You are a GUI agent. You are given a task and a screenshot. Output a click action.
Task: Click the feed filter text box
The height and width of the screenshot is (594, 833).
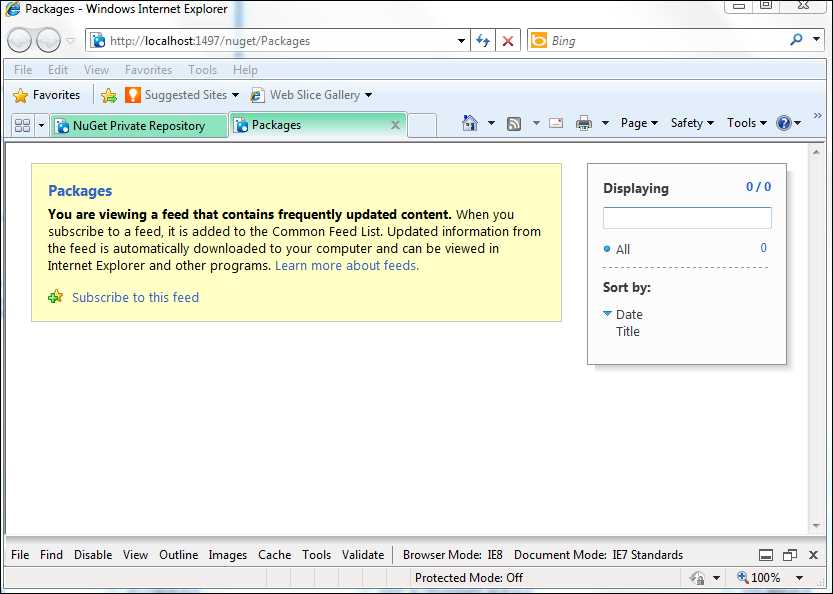(687, 218)
